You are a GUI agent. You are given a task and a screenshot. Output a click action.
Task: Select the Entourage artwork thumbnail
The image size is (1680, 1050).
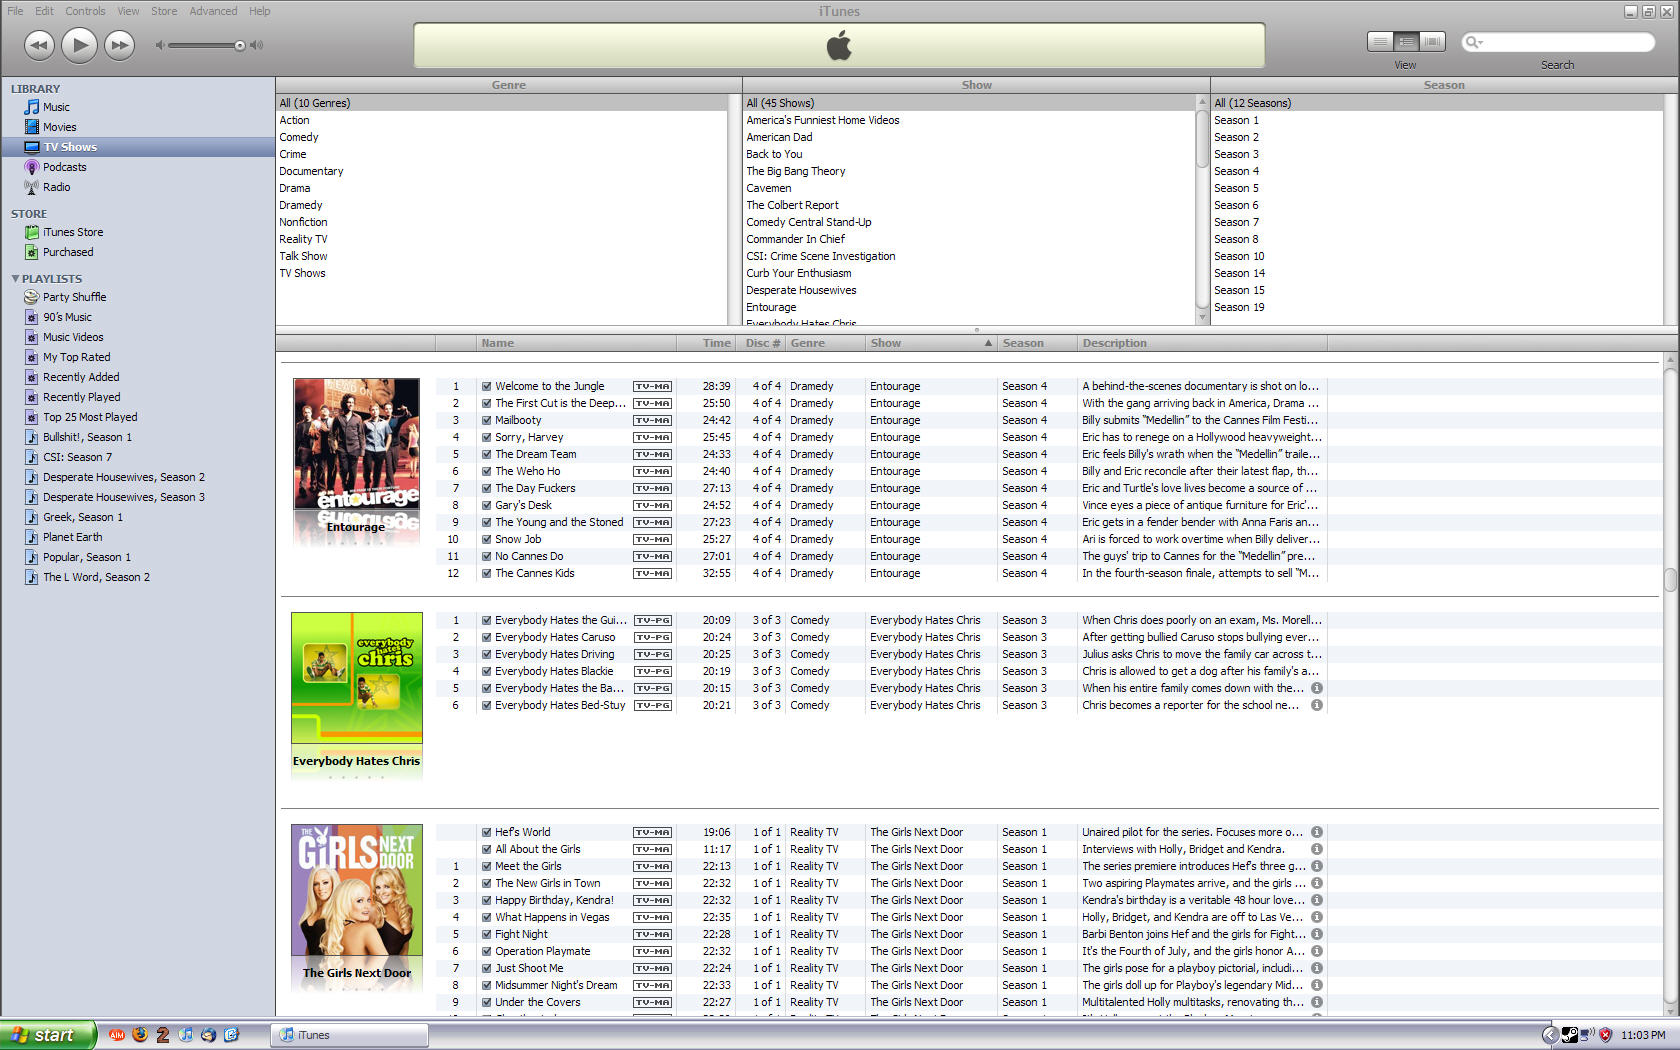pos(356,443)
